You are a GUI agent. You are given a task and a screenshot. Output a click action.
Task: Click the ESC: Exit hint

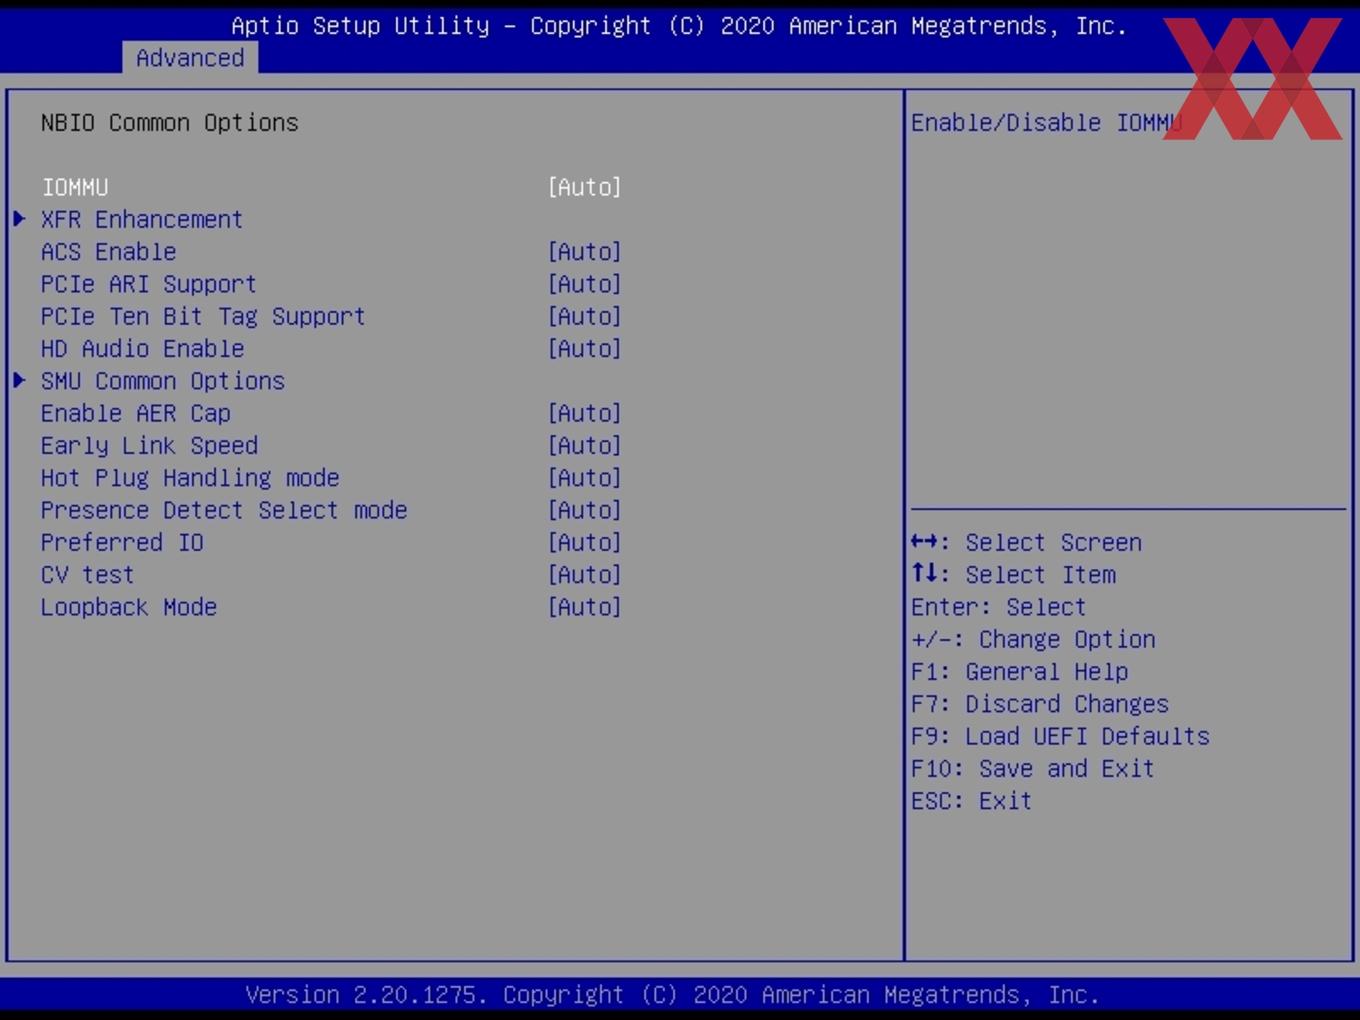[971, 801]
